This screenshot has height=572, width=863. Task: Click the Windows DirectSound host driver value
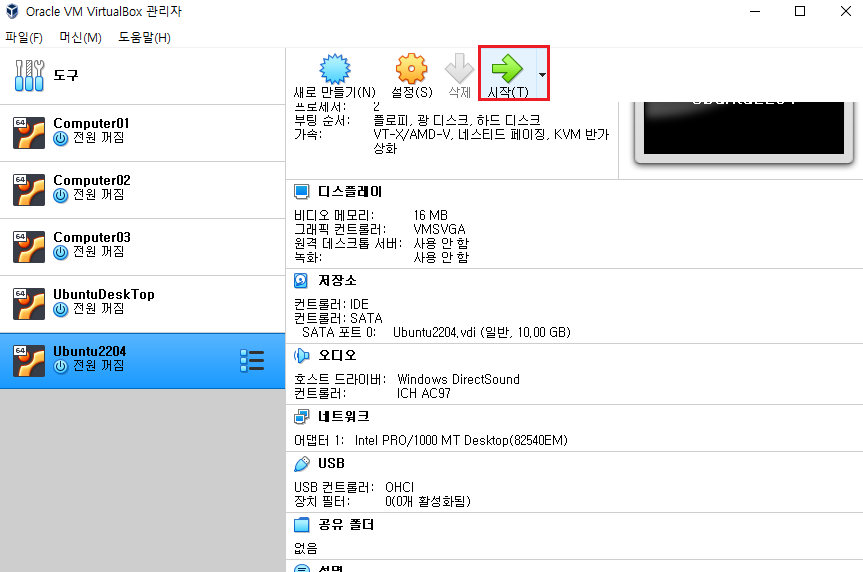coord(458,379)
